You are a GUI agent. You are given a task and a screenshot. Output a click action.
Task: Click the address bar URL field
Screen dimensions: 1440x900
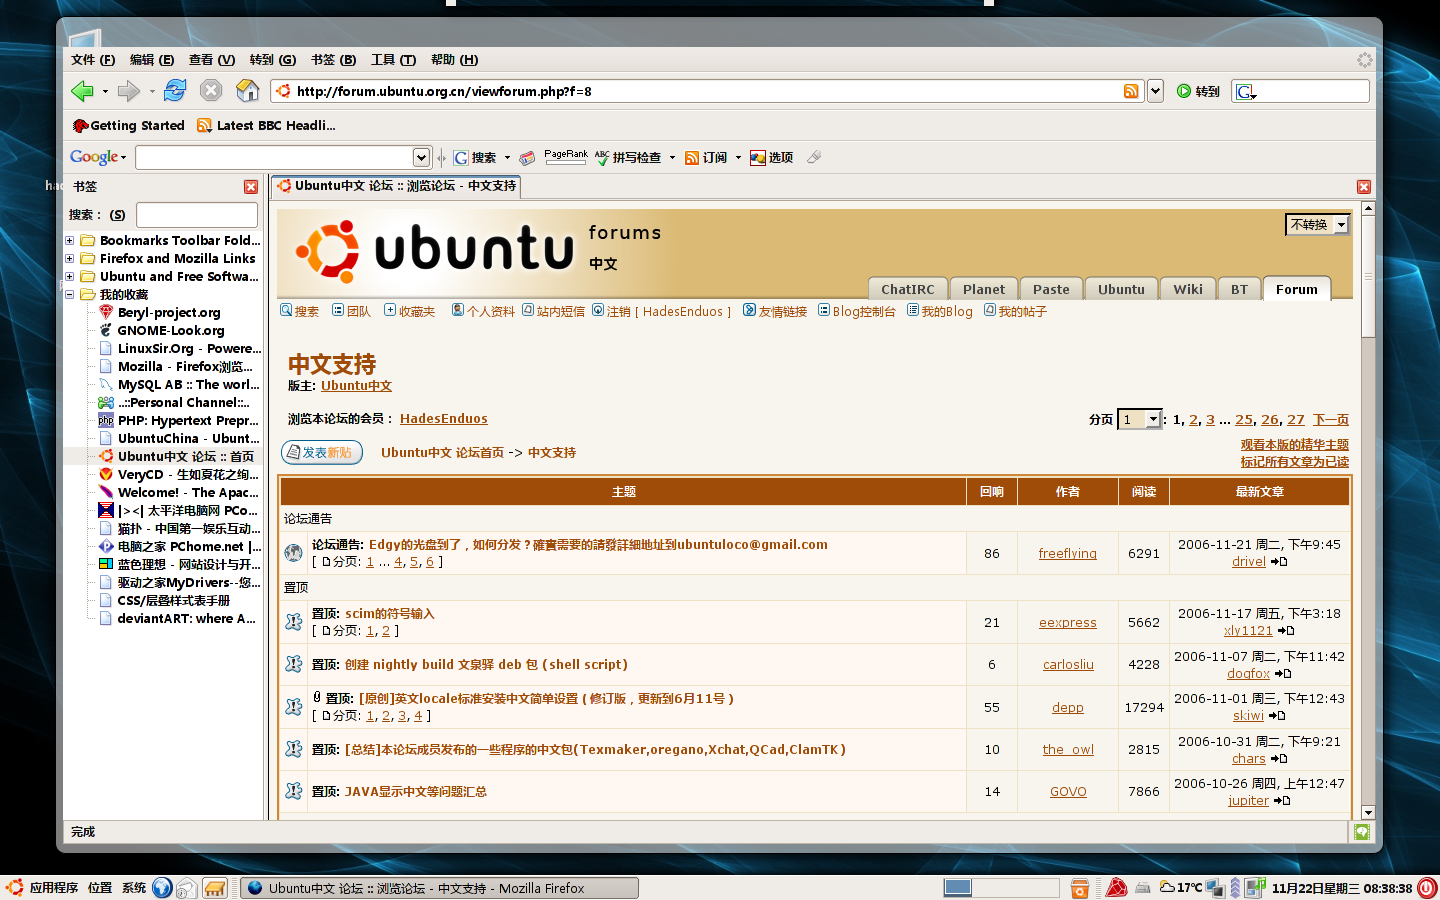tap(708, 91)
